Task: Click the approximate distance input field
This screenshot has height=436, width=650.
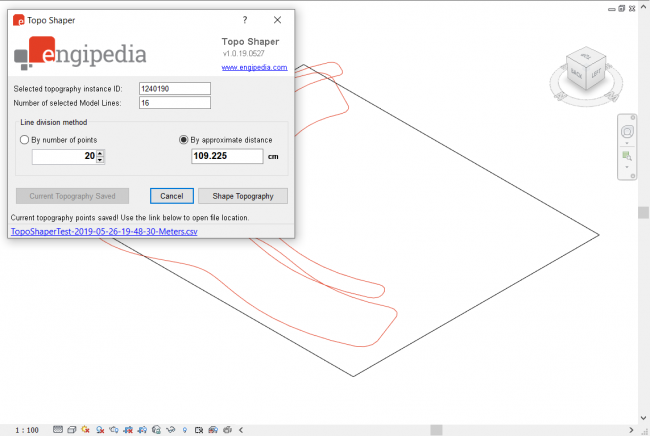Action: (x=226, y=157)
